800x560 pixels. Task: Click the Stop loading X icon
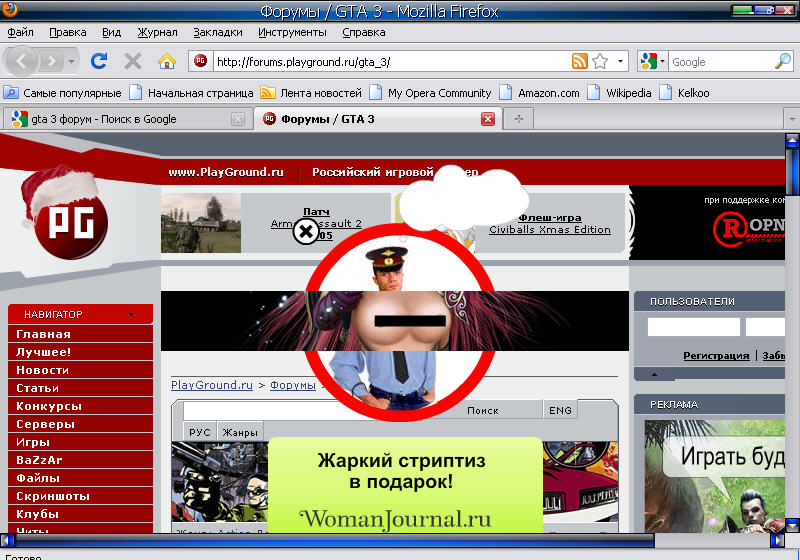tap(133, 62)
